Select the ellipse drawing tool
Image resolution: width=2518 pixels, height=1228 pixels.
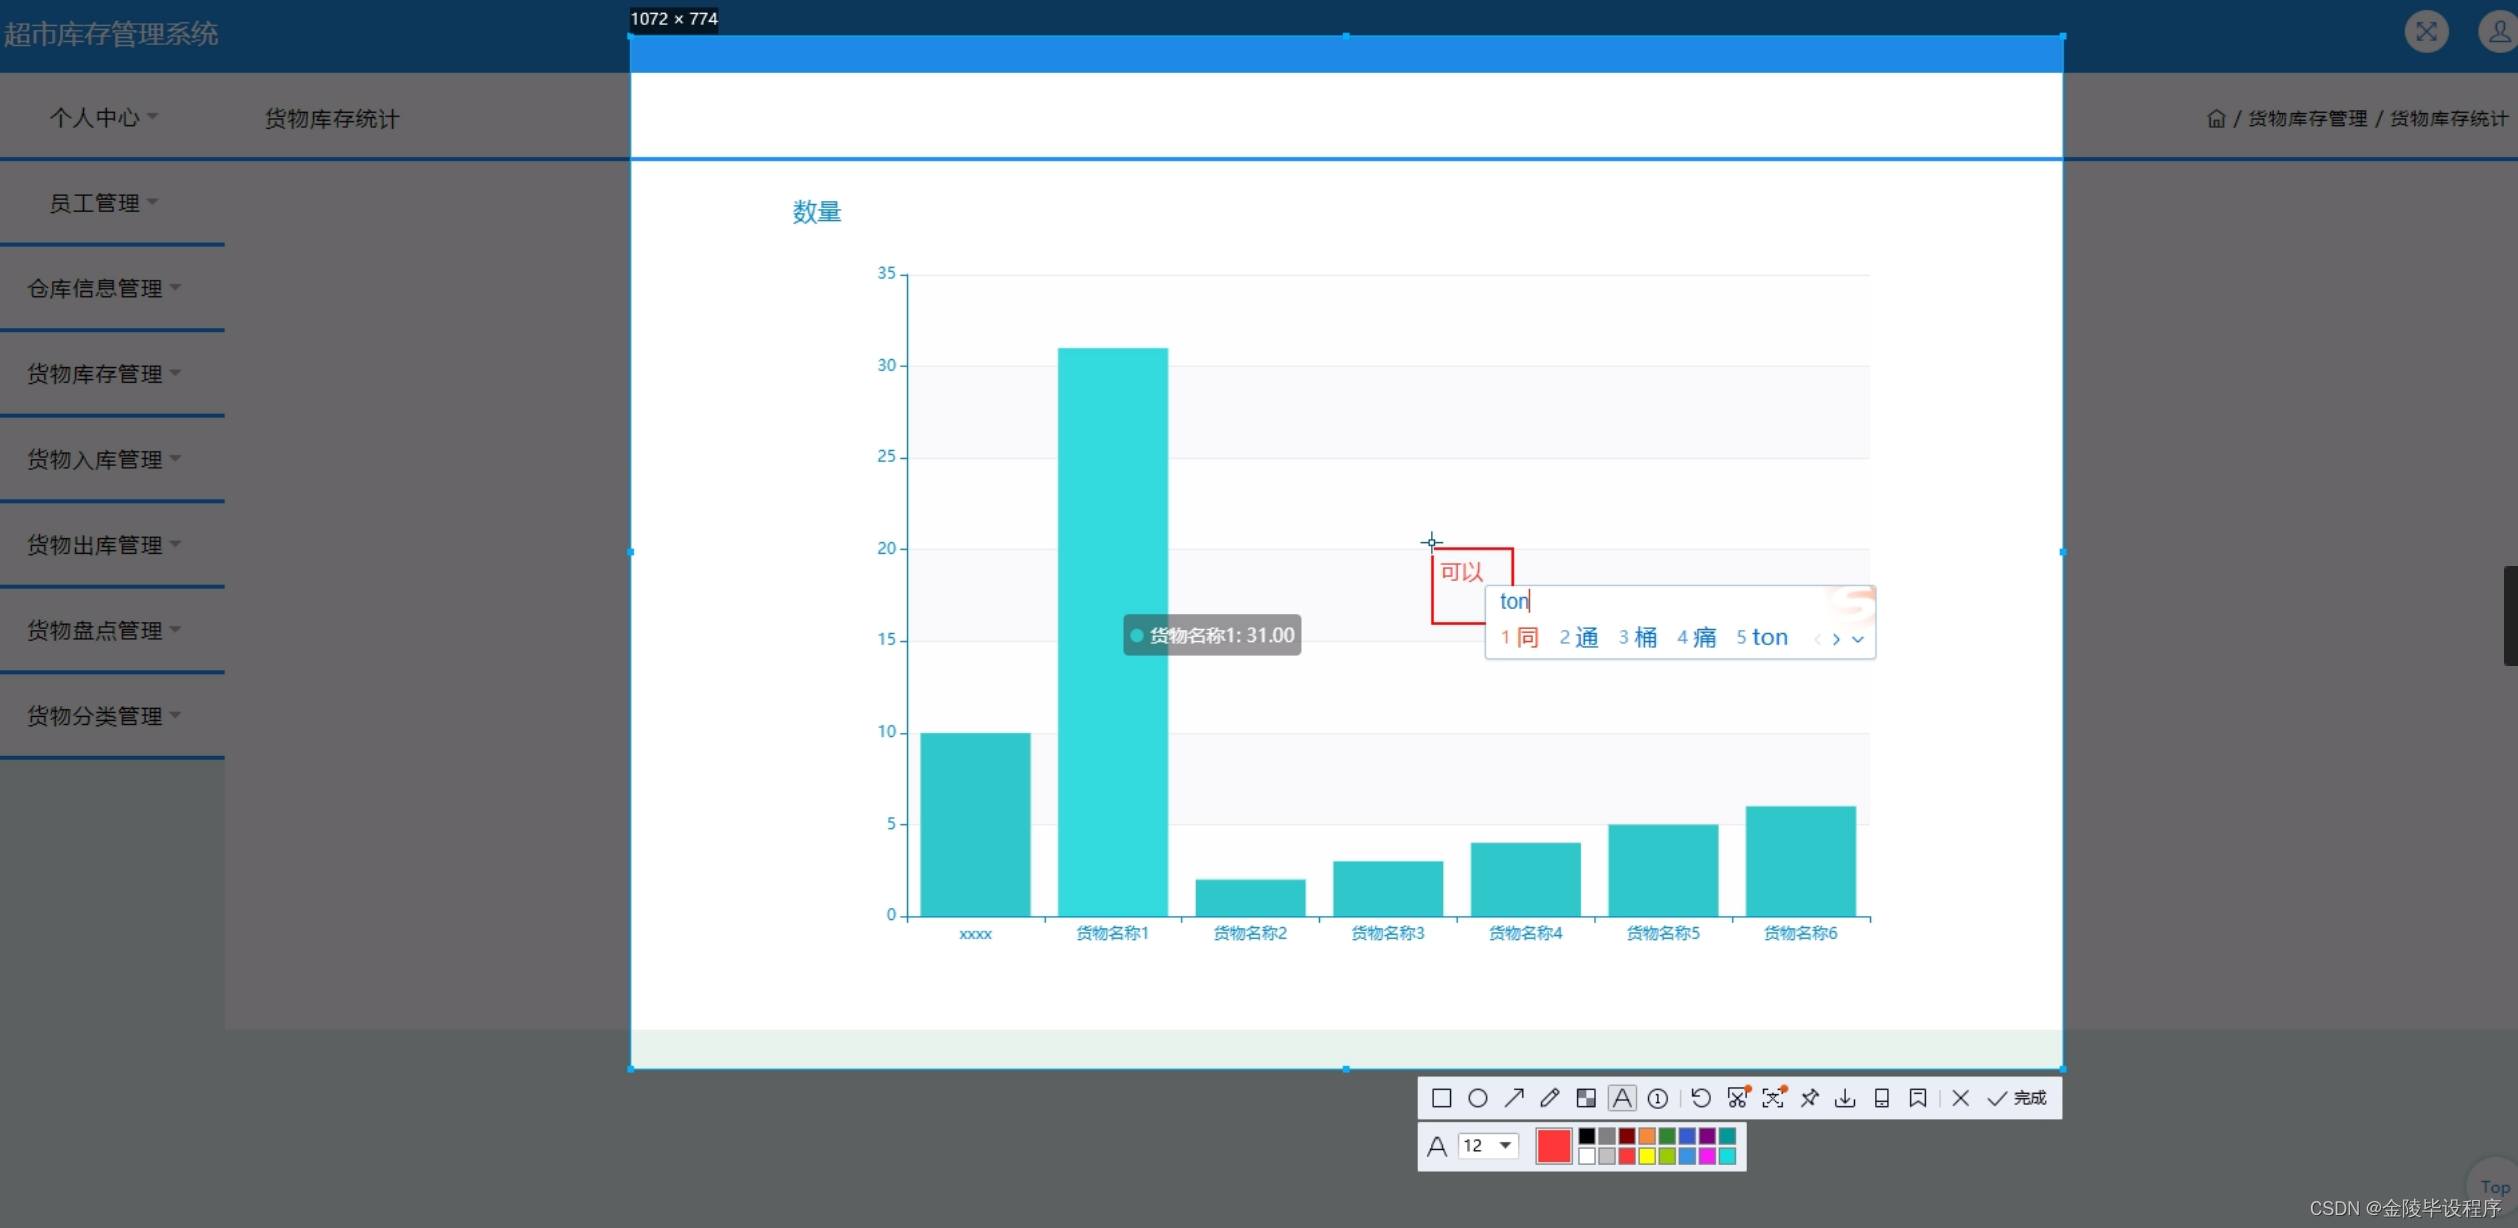pos(1477,1098)
